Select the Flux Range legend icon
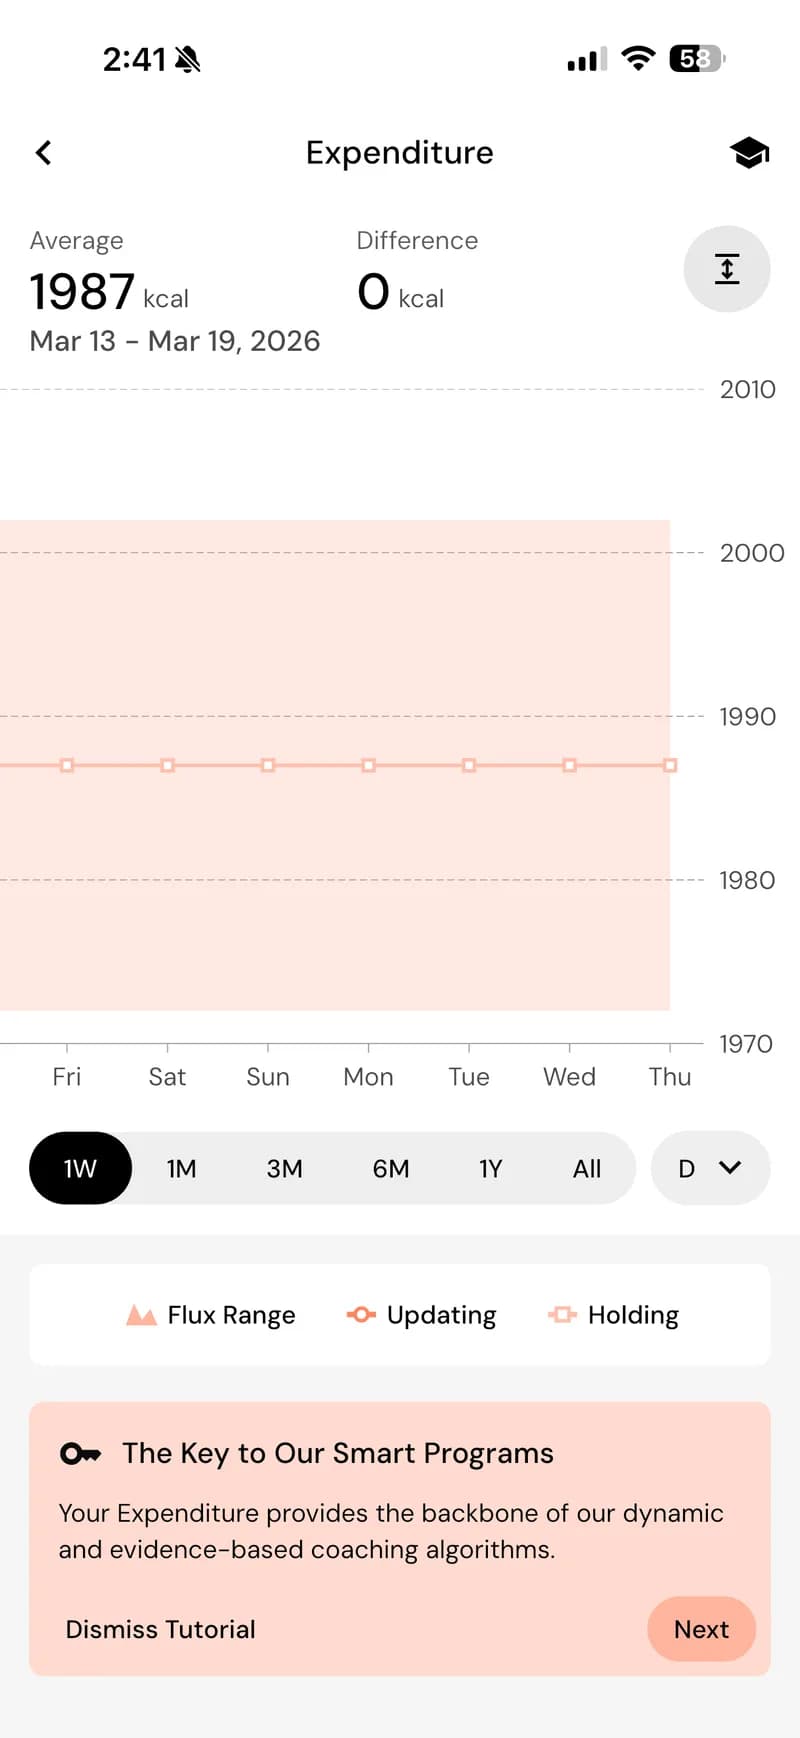 point(141,1314)
